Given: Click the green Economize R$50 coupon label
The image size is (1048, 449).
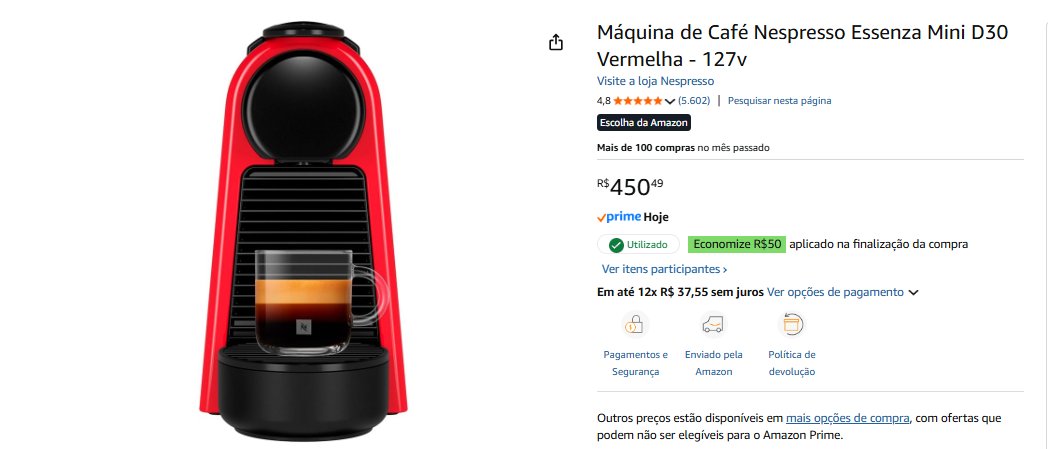Looking at the screenshot, I should click(x=737, y=245).
